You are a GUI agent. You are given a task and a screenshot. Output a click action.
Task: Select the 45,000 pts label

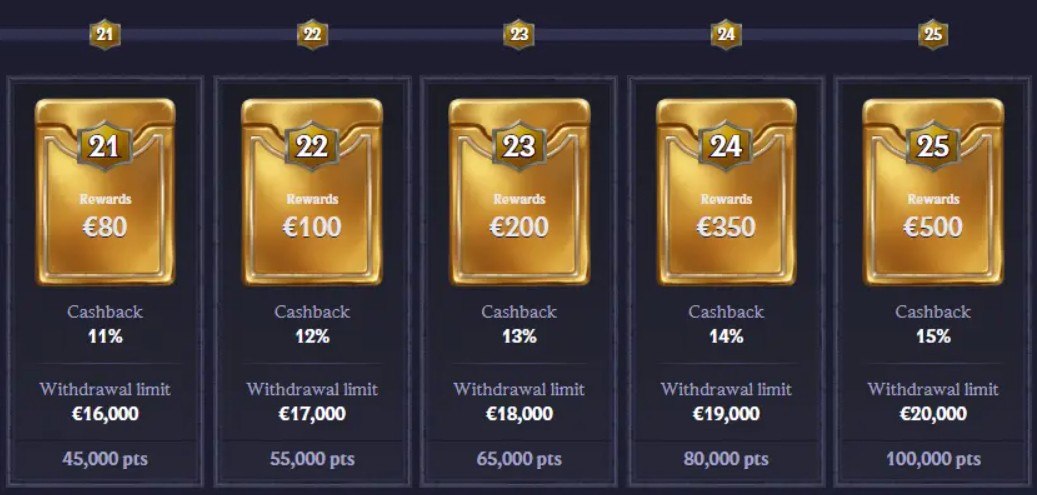(x=105, y=459)
